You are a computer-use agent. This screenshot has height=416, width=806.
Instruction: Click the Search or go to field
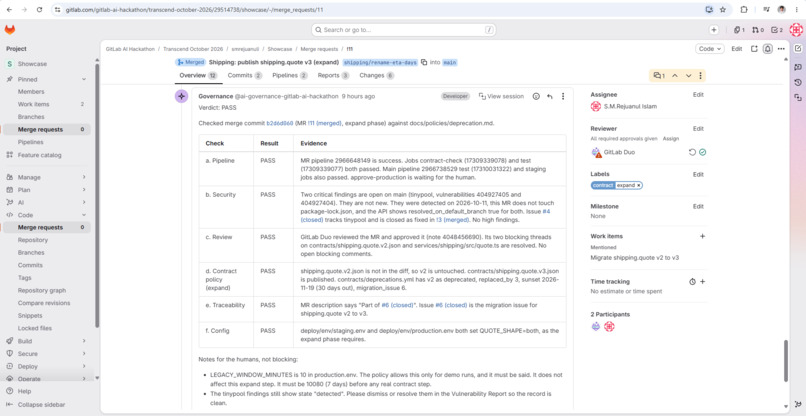(x=404, y=30)
